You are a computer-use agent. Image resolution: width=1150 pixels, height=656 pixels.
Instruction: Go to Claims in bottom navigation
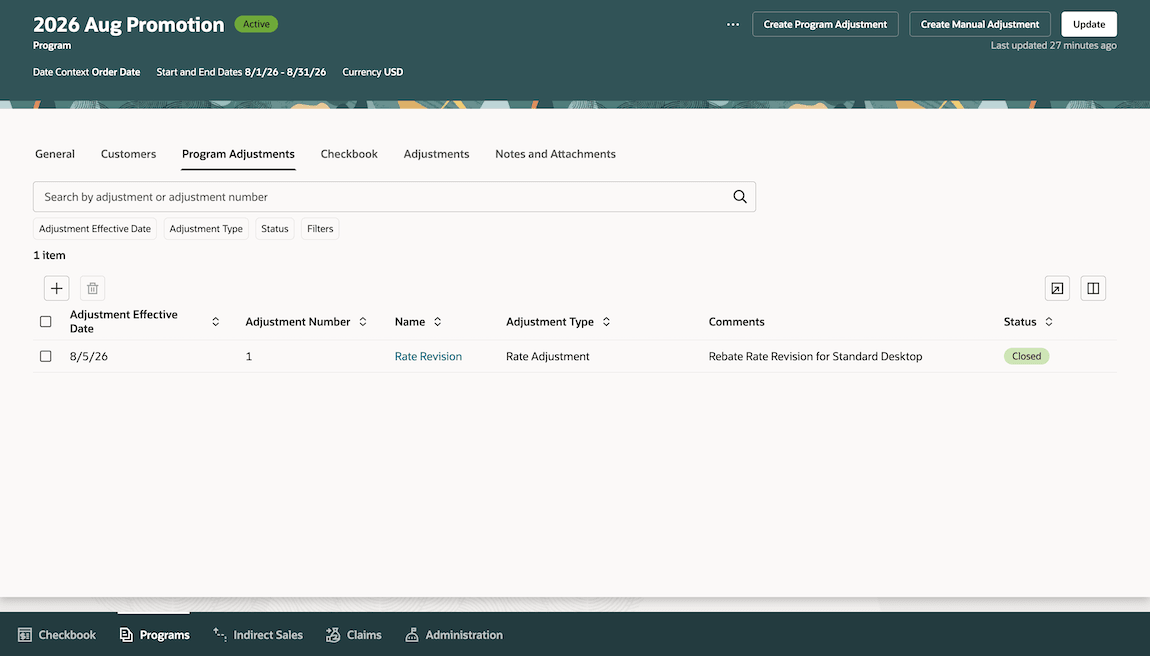[x=354, y=635]
